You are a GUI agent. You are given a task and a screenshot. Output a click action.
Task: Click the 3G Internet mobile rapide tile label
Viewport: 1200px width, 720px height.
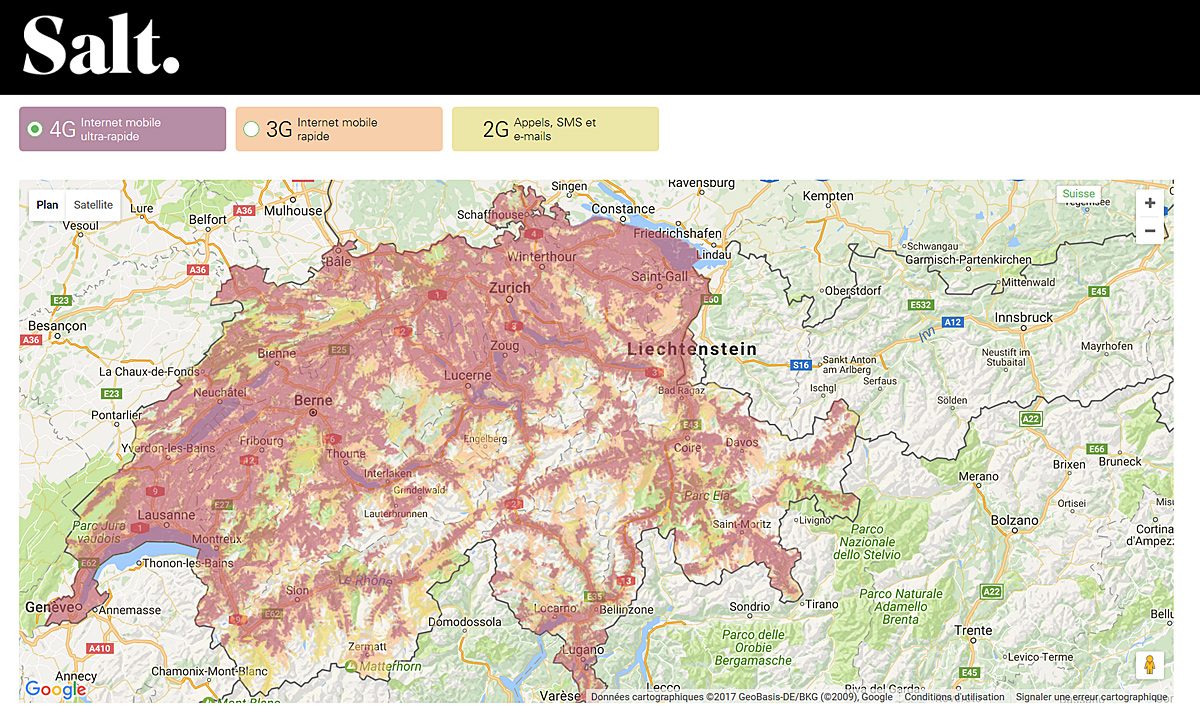click(x=337, y=129)
